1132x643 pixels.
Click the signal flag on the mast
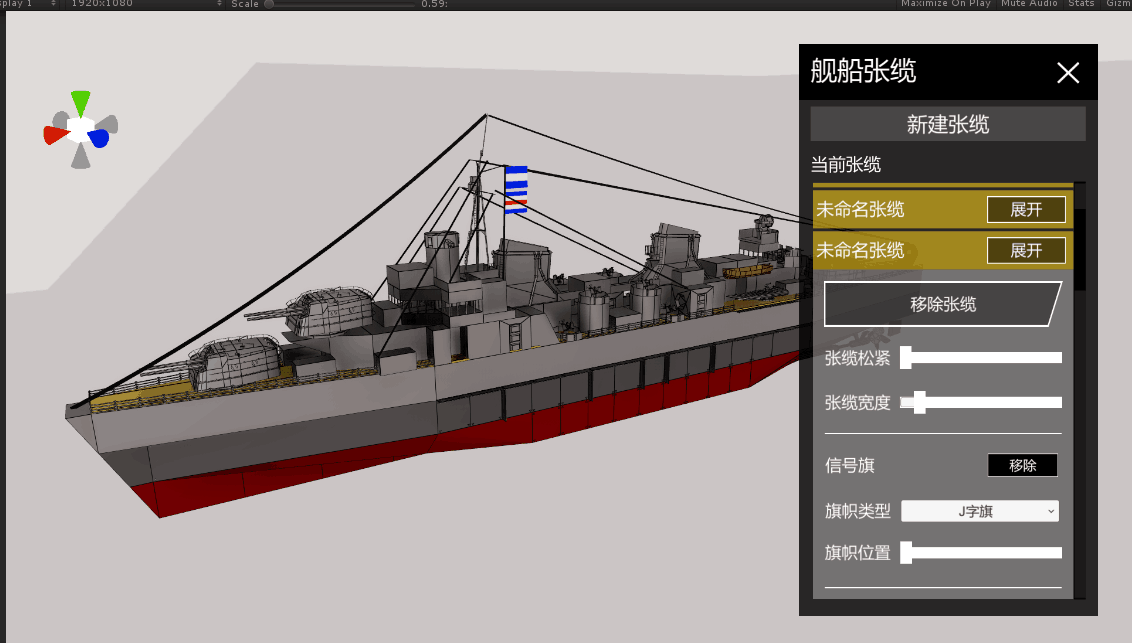pos(515,190)
